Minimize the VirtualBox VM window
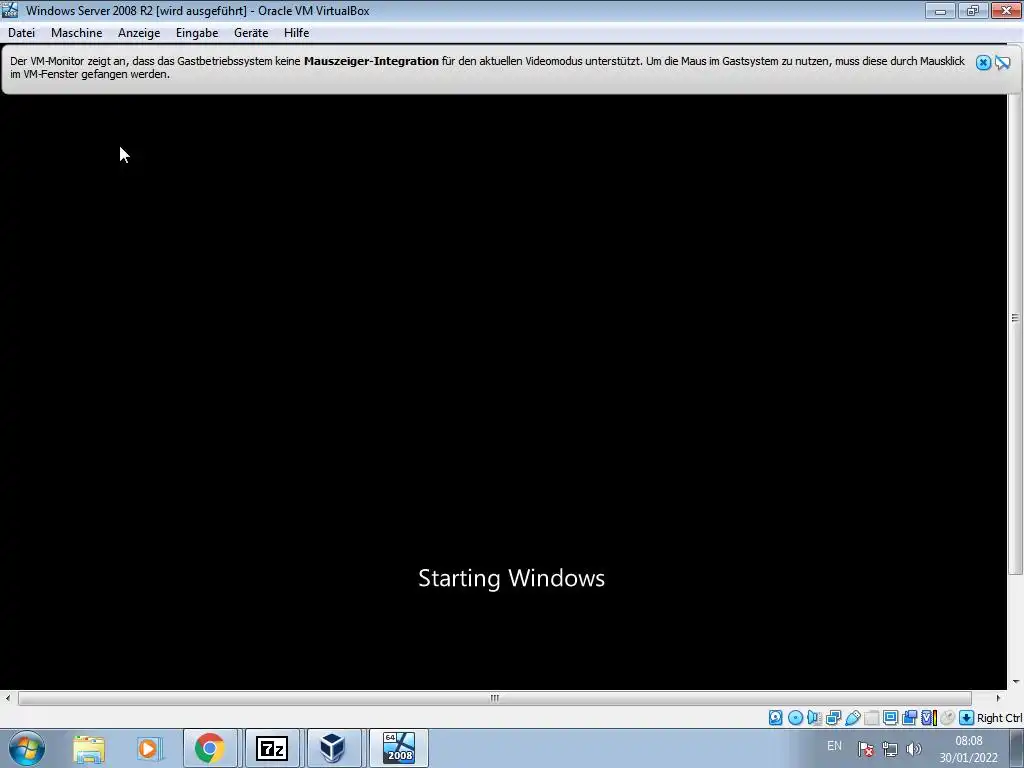Screen dimensions: 1024x768 (x=940, y=10)
